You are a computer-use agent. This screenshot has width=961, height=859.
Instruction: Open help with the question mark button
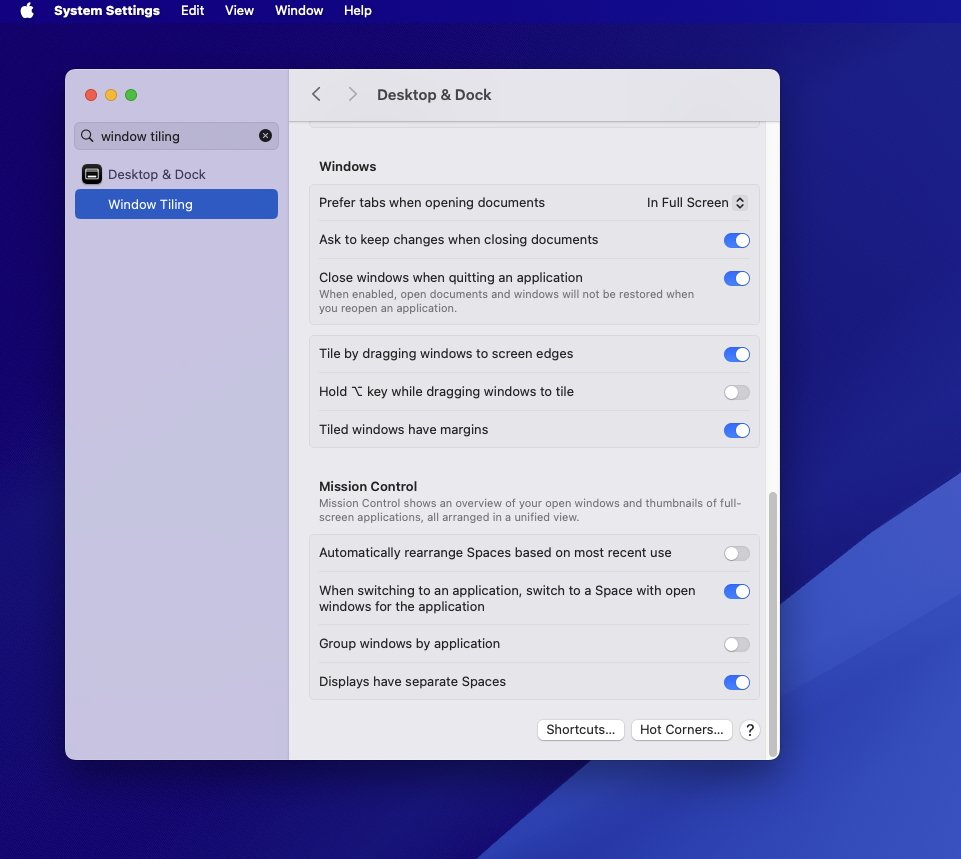click(750, 730)
